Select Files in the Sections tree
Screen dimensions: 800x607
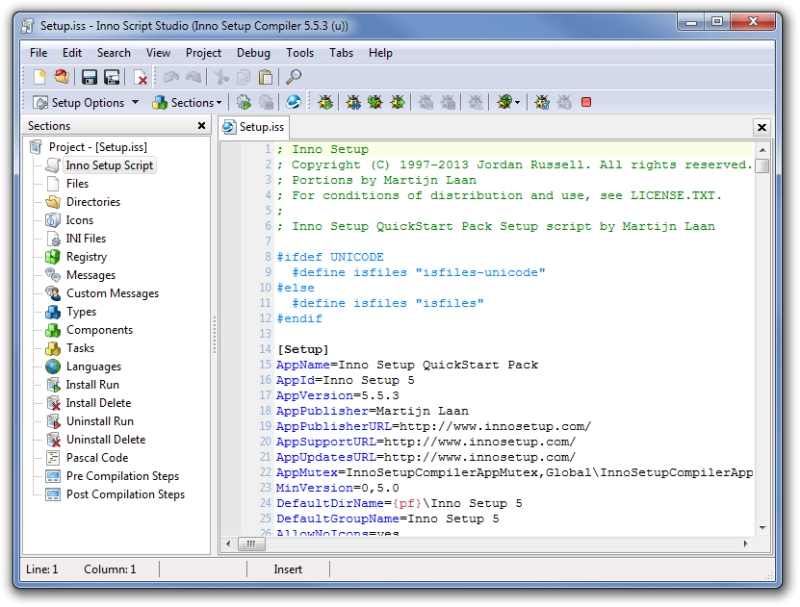(78, 184)
